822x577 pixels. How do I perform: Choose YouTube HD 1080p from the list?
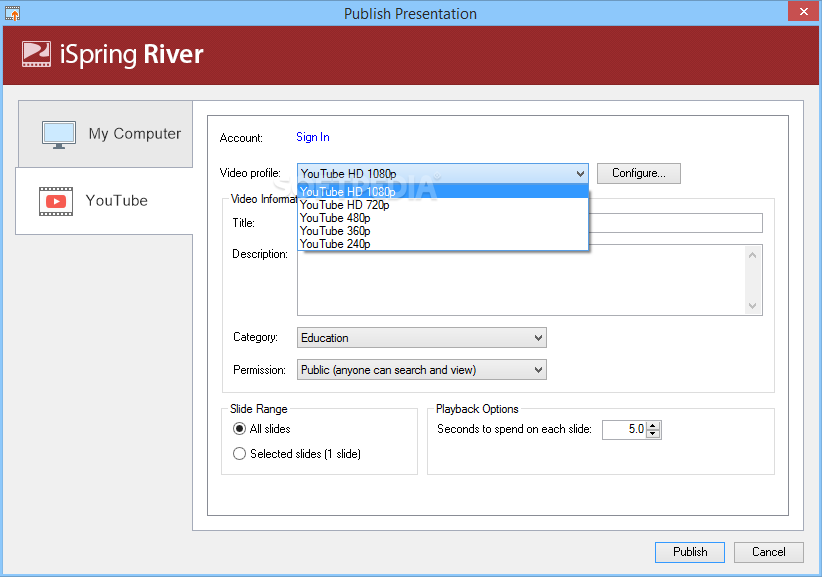(443, 192)
